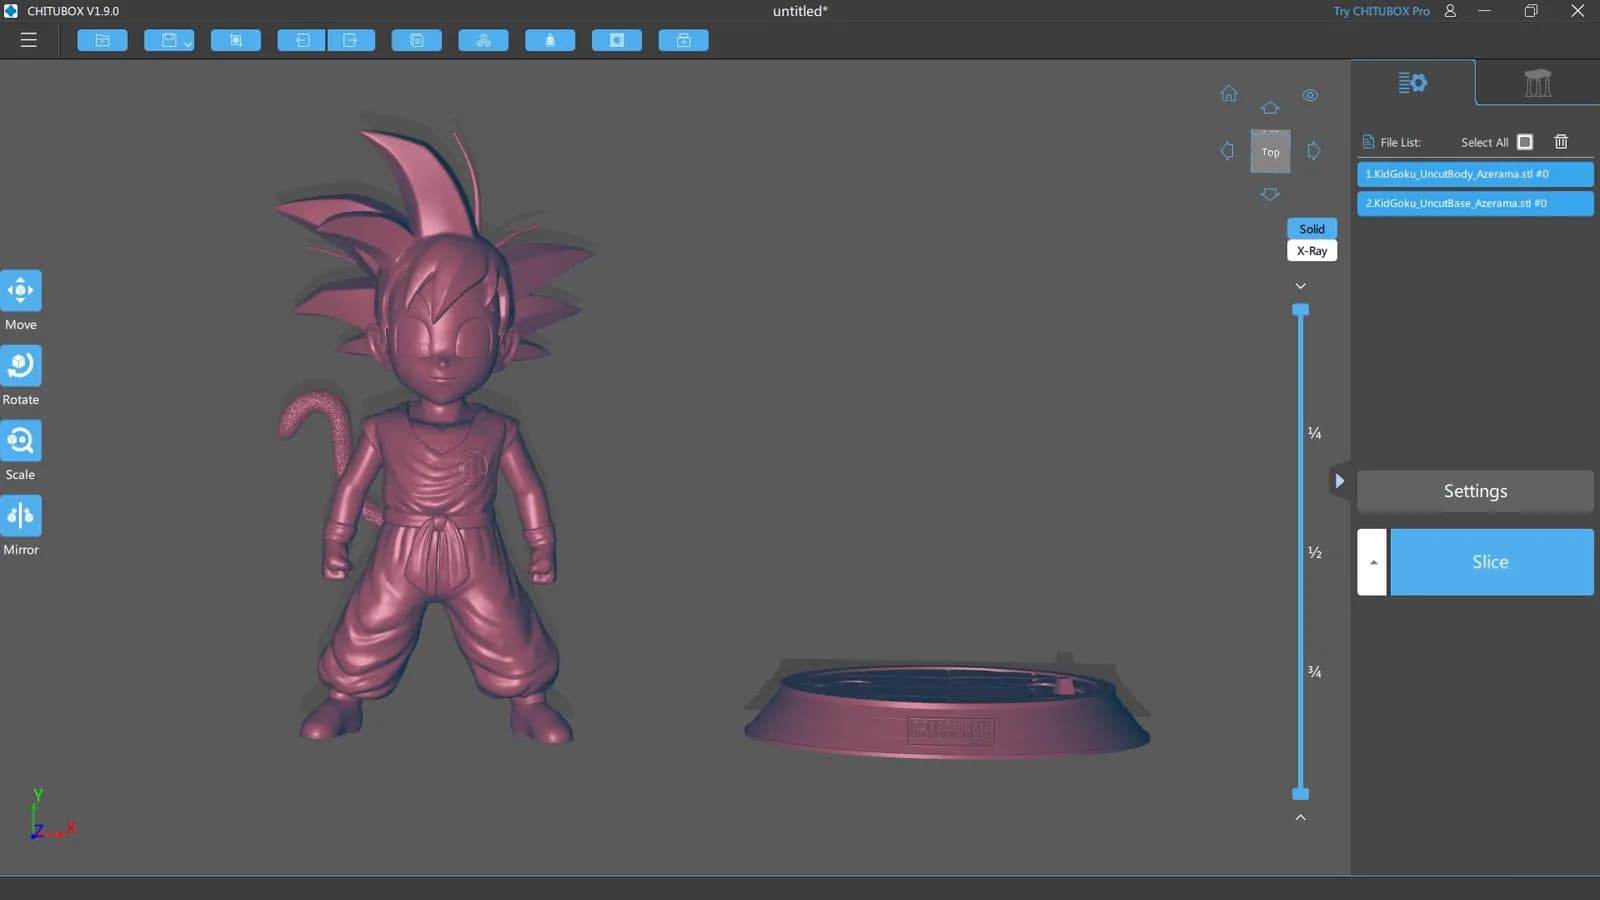Click the copy/clone model toolbar icon

tap(417, 40)
